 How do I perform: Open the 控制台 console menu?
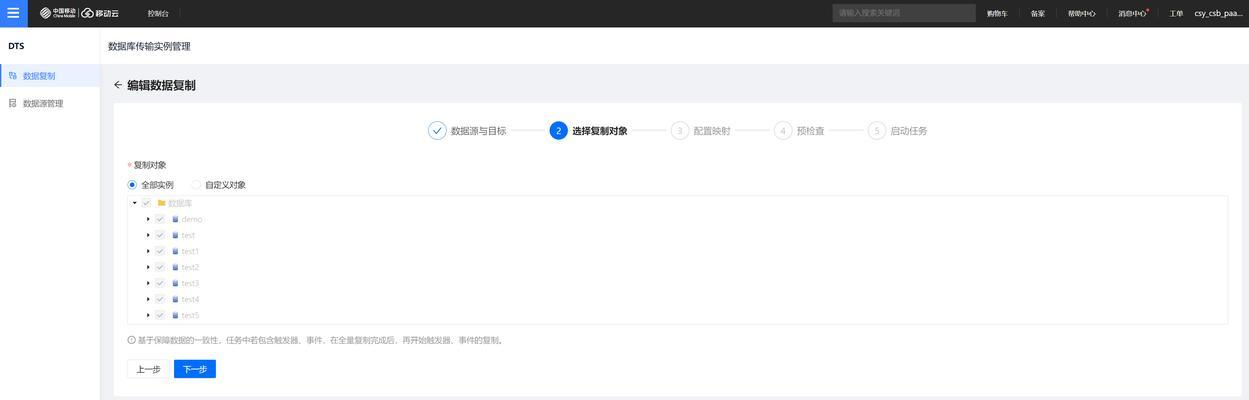[158, 14]
